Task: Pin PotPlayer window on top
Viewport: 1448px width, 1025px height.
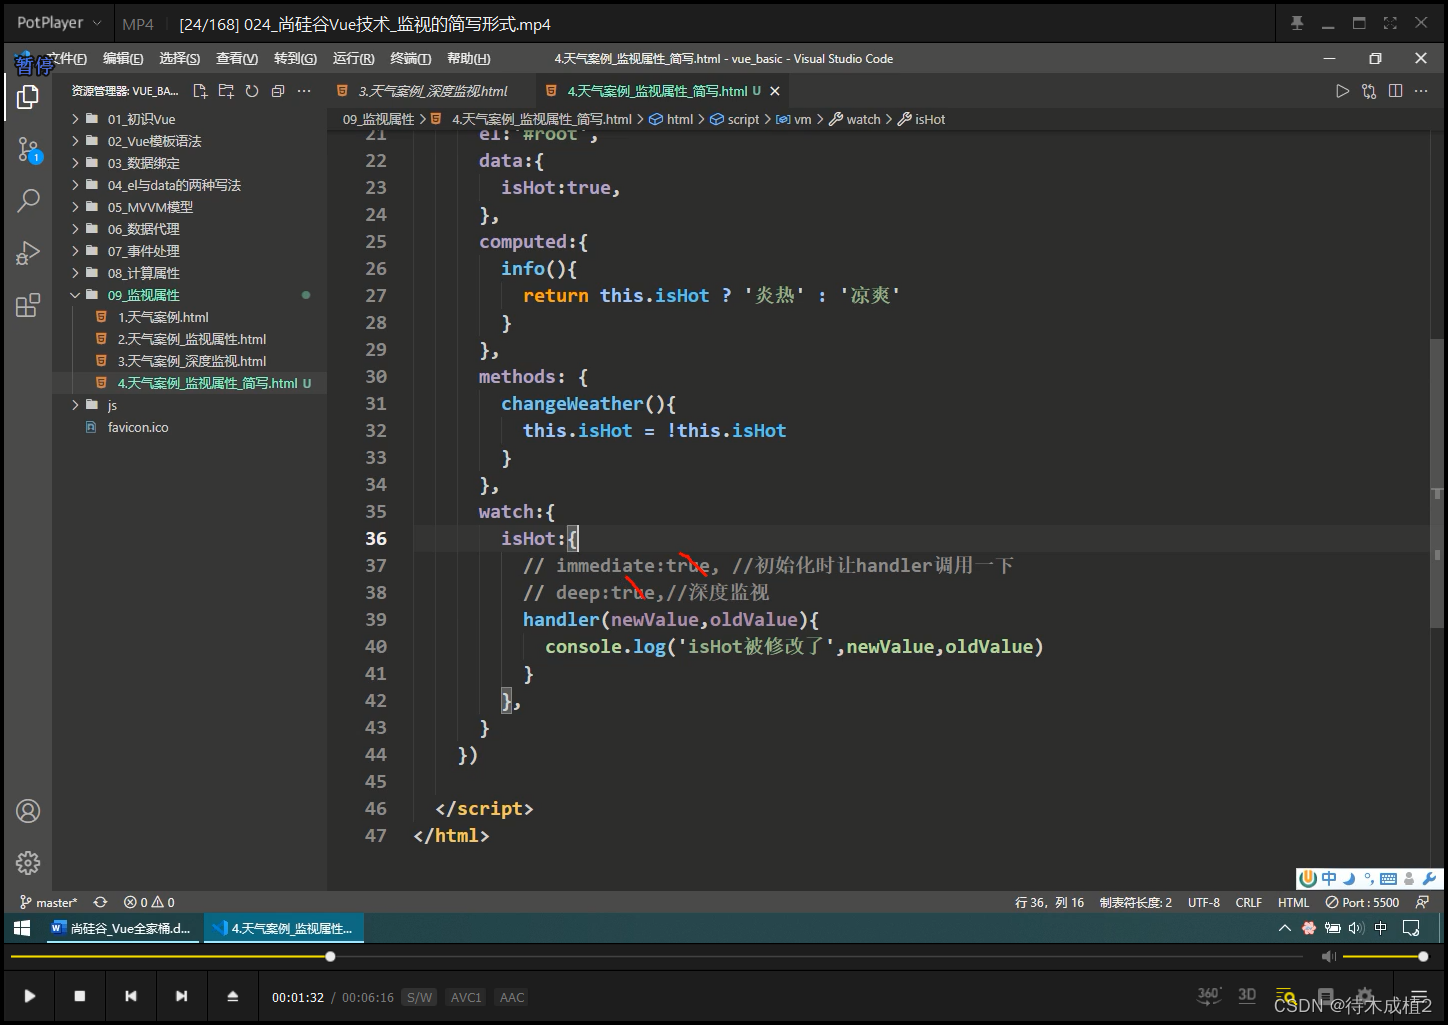Action: pos(1297,23)
